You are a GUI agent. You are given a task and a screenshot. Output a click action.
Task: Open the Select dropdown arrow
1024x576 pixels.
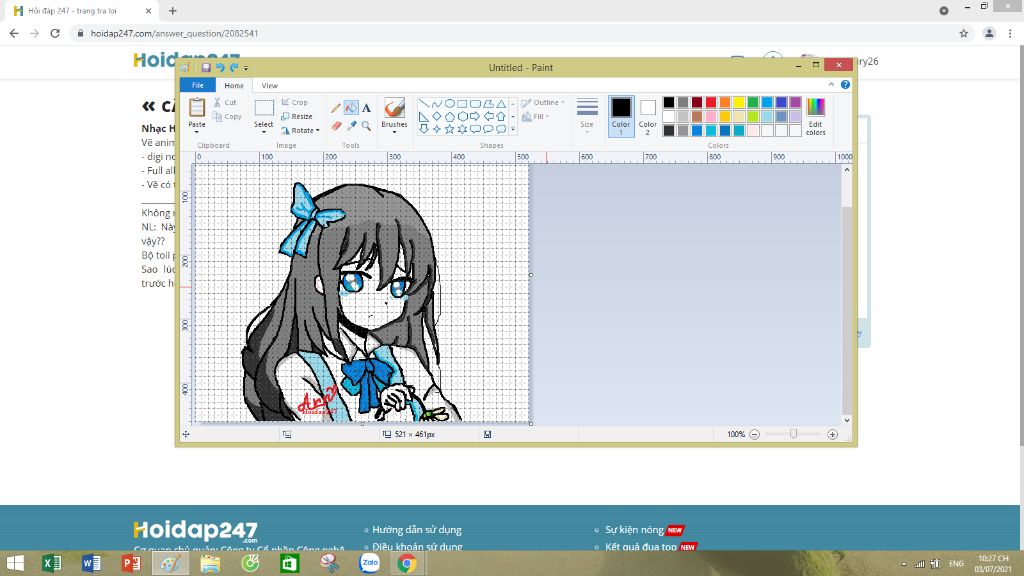click(x=264, y=132)
